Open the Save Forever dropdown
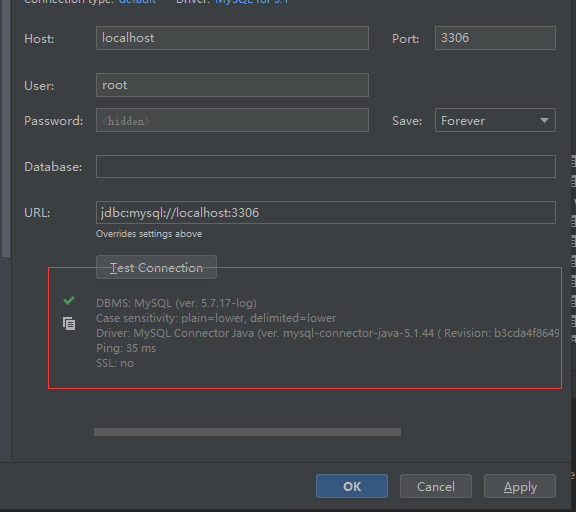Viewport: 576px width, 512px height. coord(495,120)
